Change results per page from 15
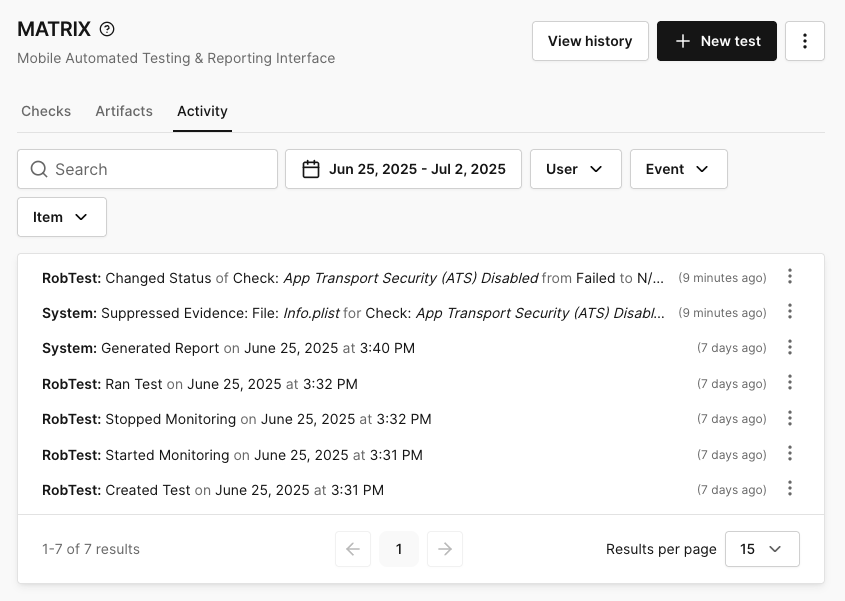The image size is (845, 601). (x=762, y=549)
